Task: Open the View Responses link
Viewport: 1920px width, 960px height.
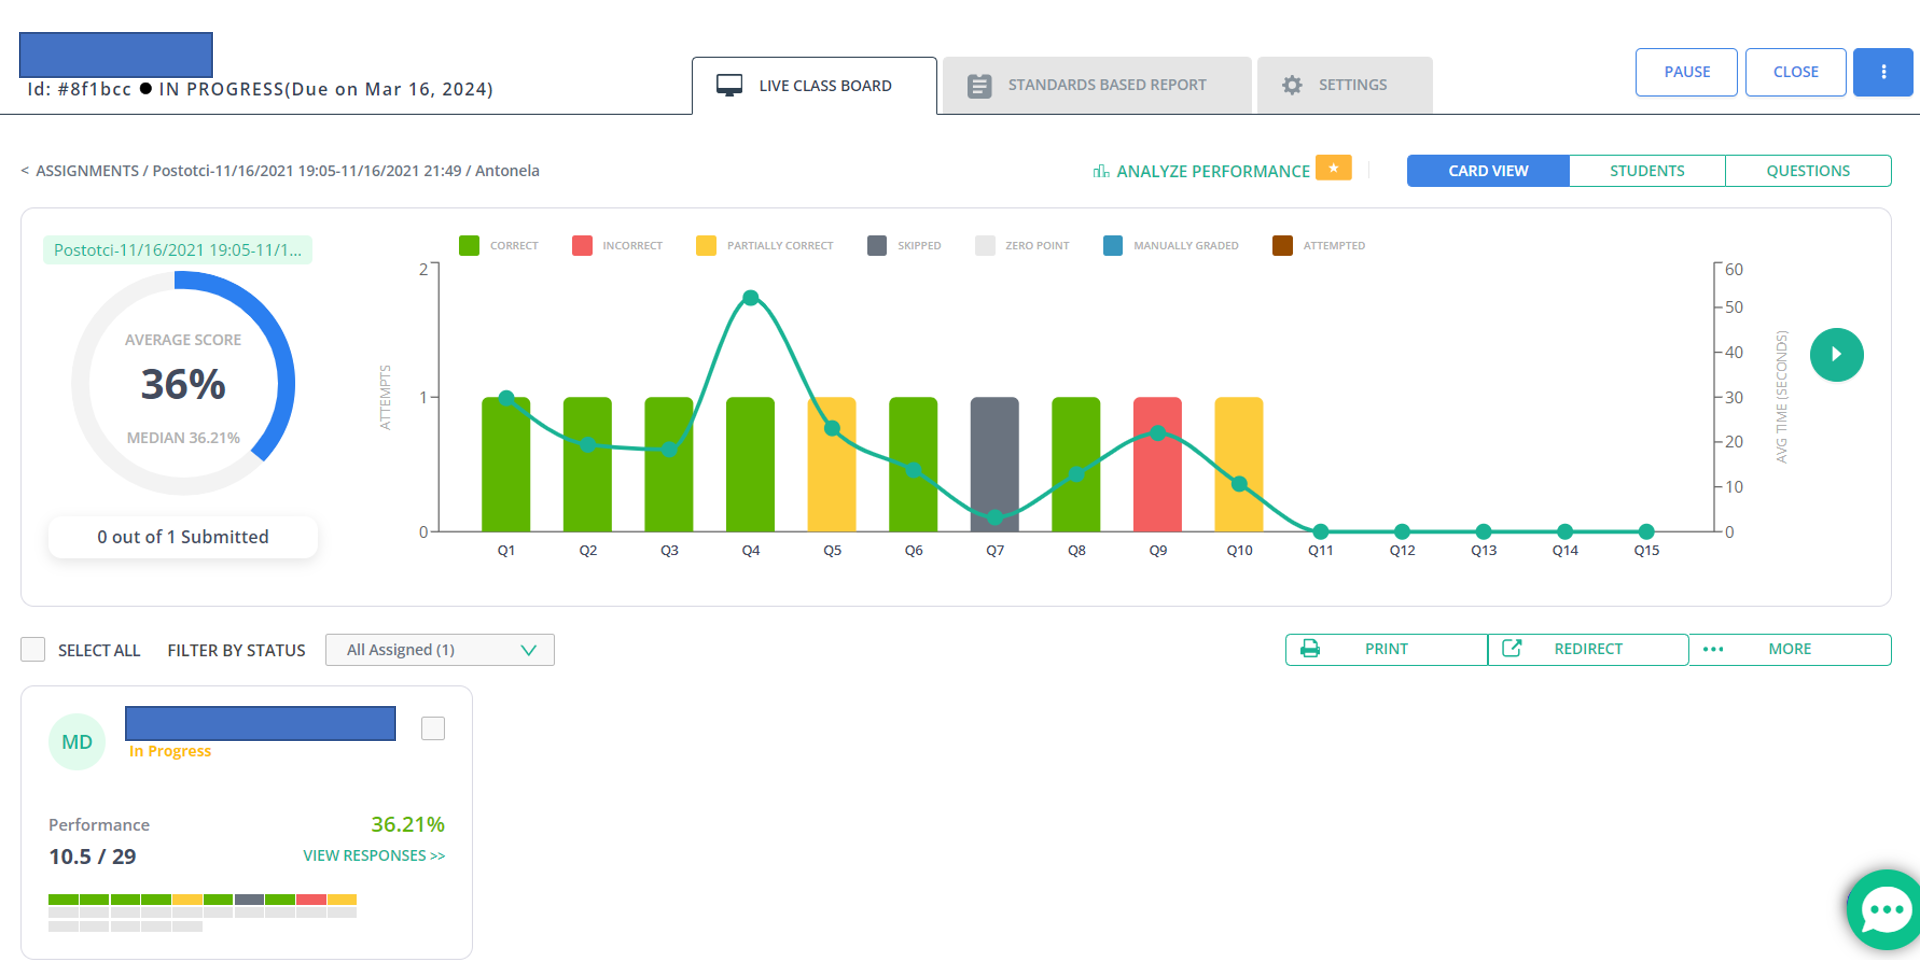Action: click(x=373, y=856)
